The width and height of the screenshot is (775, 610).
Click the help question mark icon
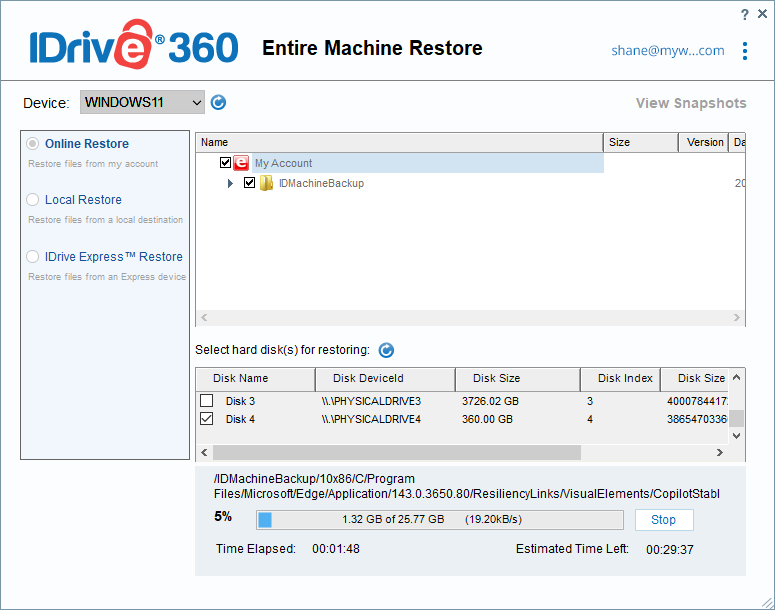[x=744, y=14]
